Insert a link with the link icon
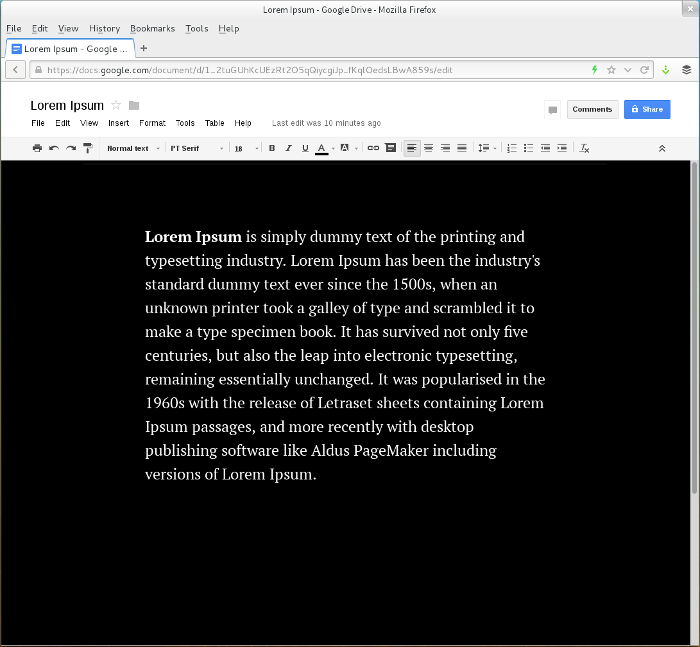The image size is (700, 647). [373, 148]
